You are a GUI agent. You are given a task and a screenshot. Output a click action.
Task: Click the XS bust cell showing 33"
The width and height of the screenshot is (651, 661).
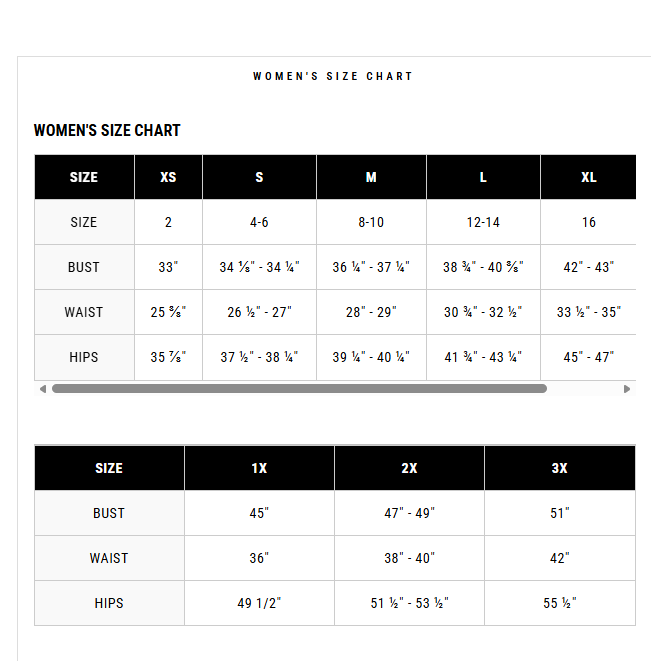point(168,267)
